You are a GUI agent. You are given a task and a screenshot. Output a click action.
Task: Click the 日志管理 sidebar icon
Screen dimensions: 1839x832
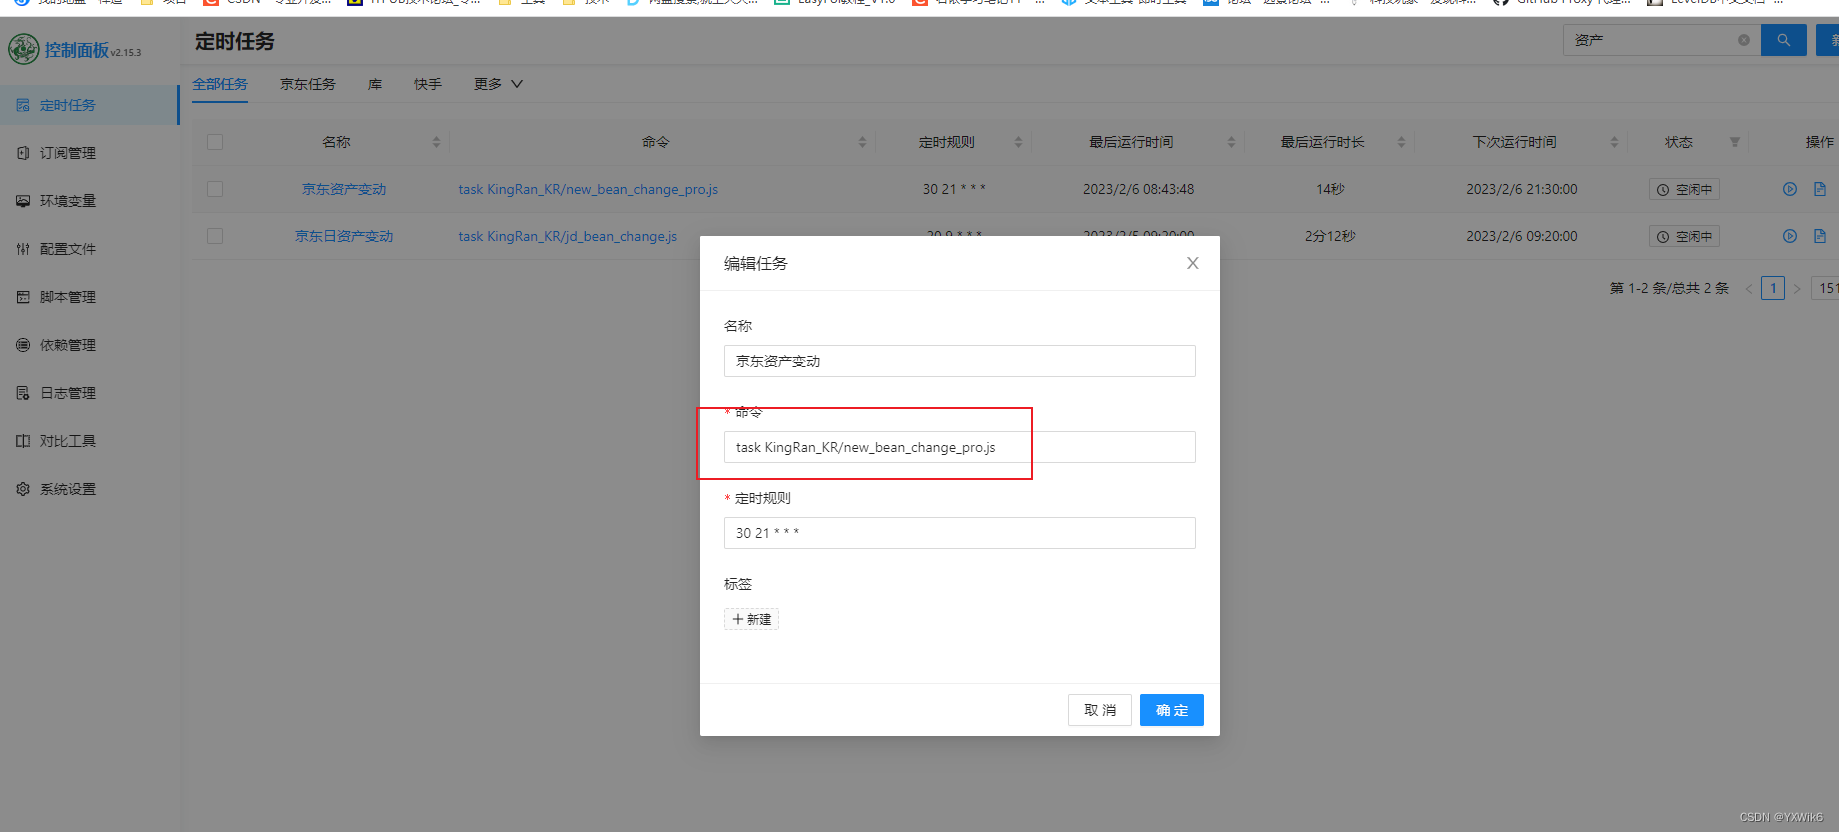click(23, 393)
